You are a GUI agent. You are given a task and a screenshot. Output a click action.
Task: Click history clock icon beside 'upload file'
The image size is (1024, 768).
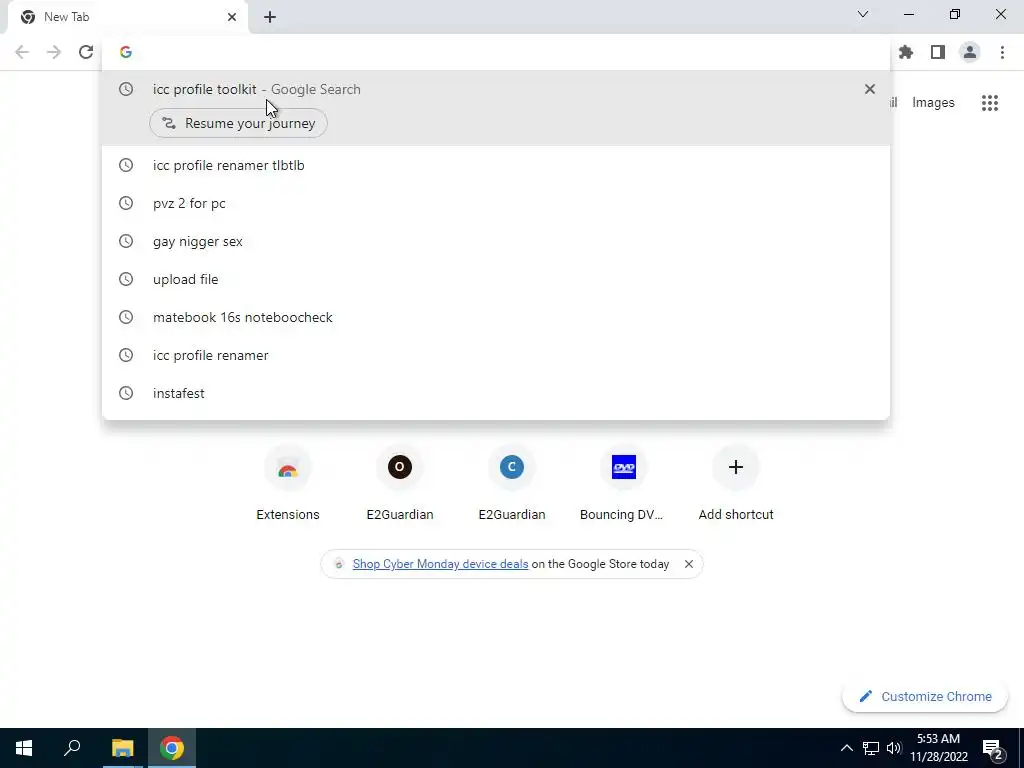126,279
